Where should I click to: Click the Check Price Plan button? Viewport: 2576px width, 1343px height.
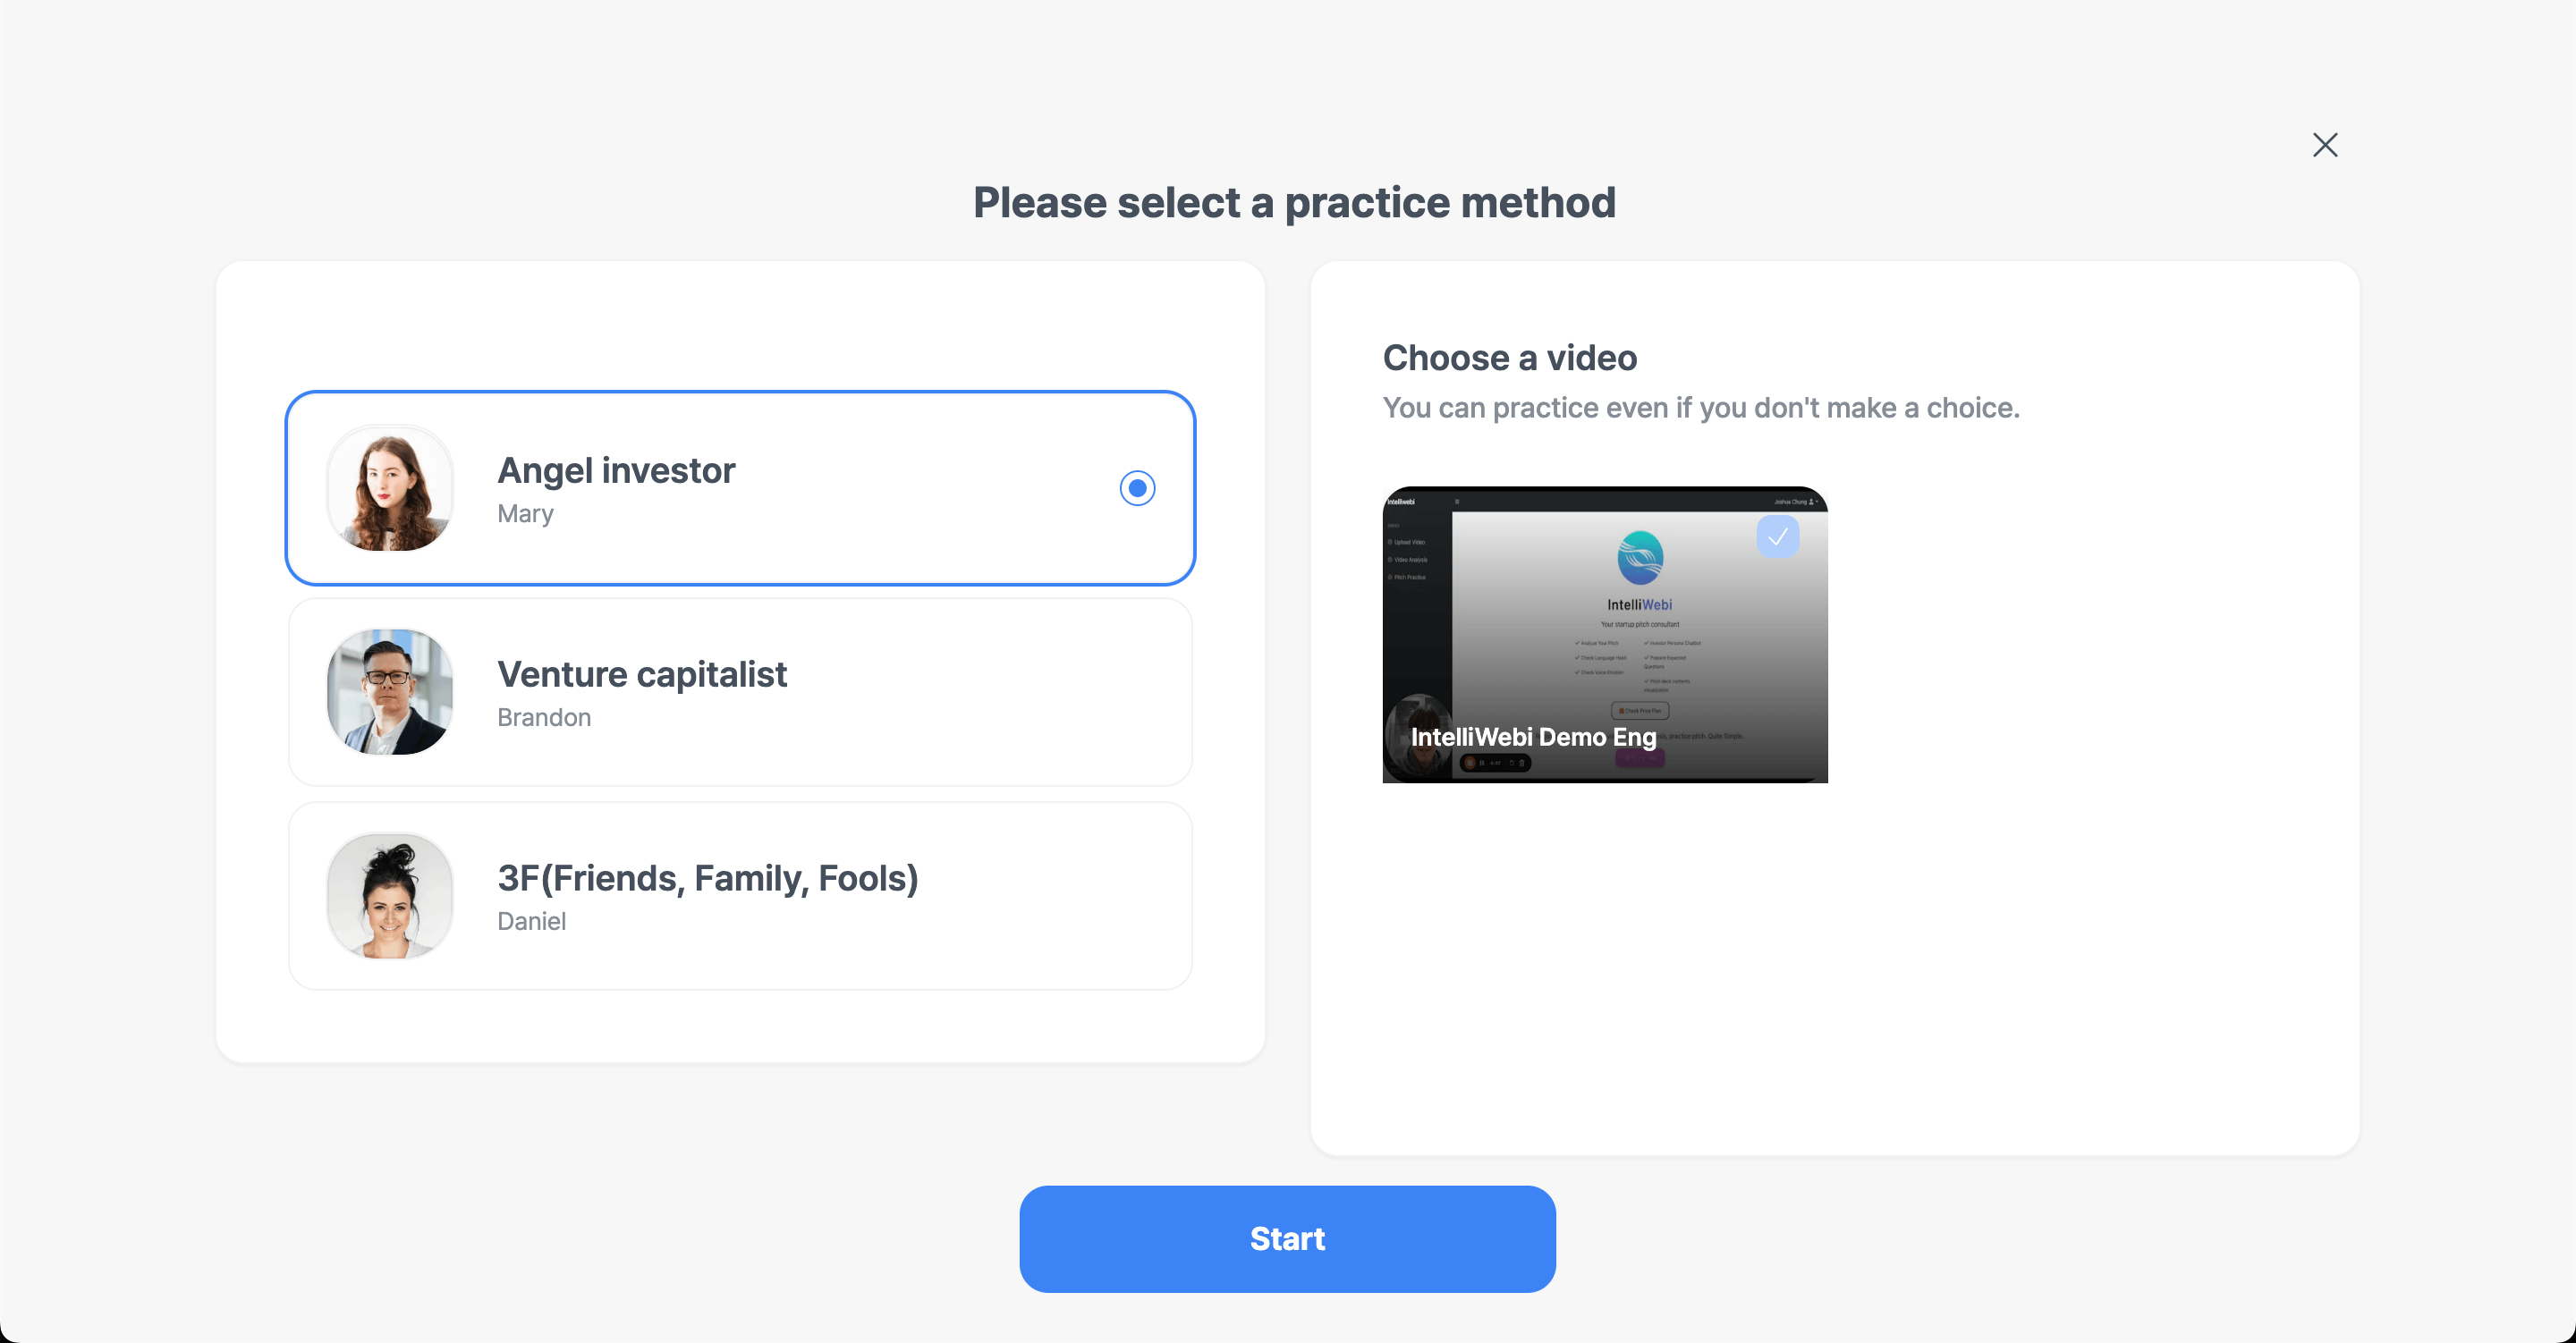[1641, 711]
